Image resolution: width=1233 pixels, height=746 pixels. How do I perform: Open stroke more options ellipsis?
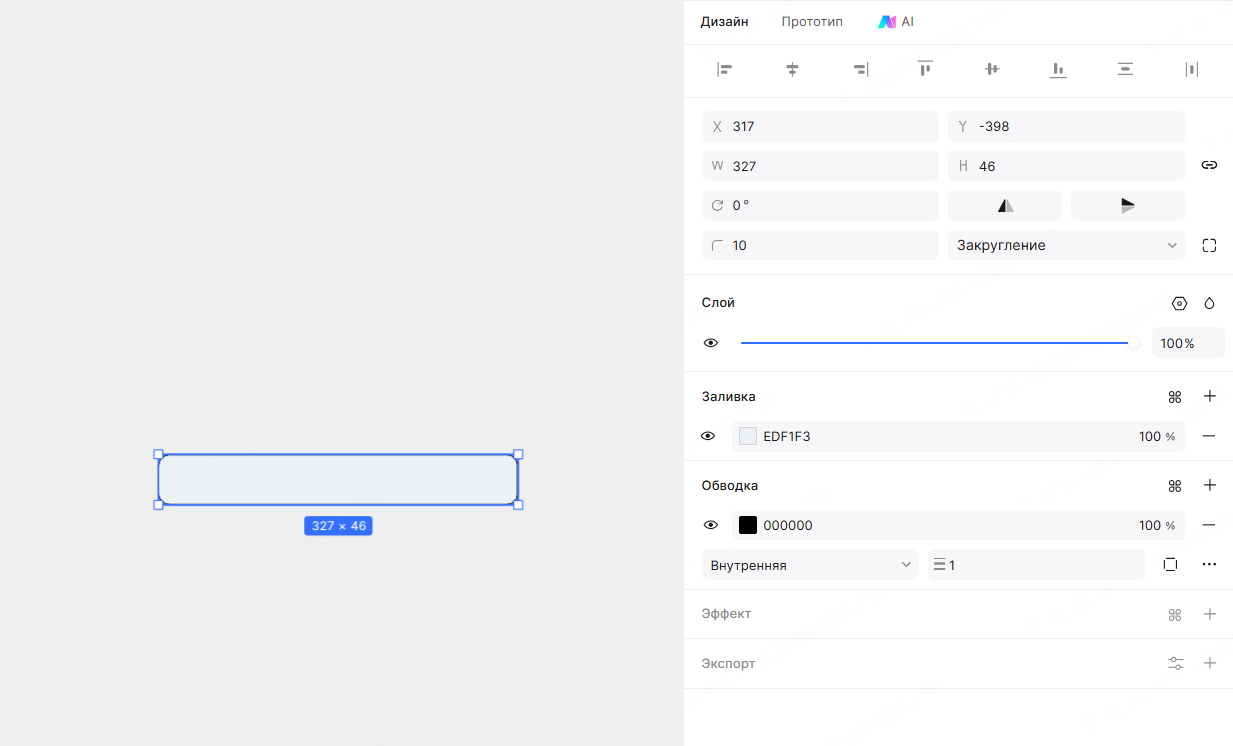[1209, 565]
